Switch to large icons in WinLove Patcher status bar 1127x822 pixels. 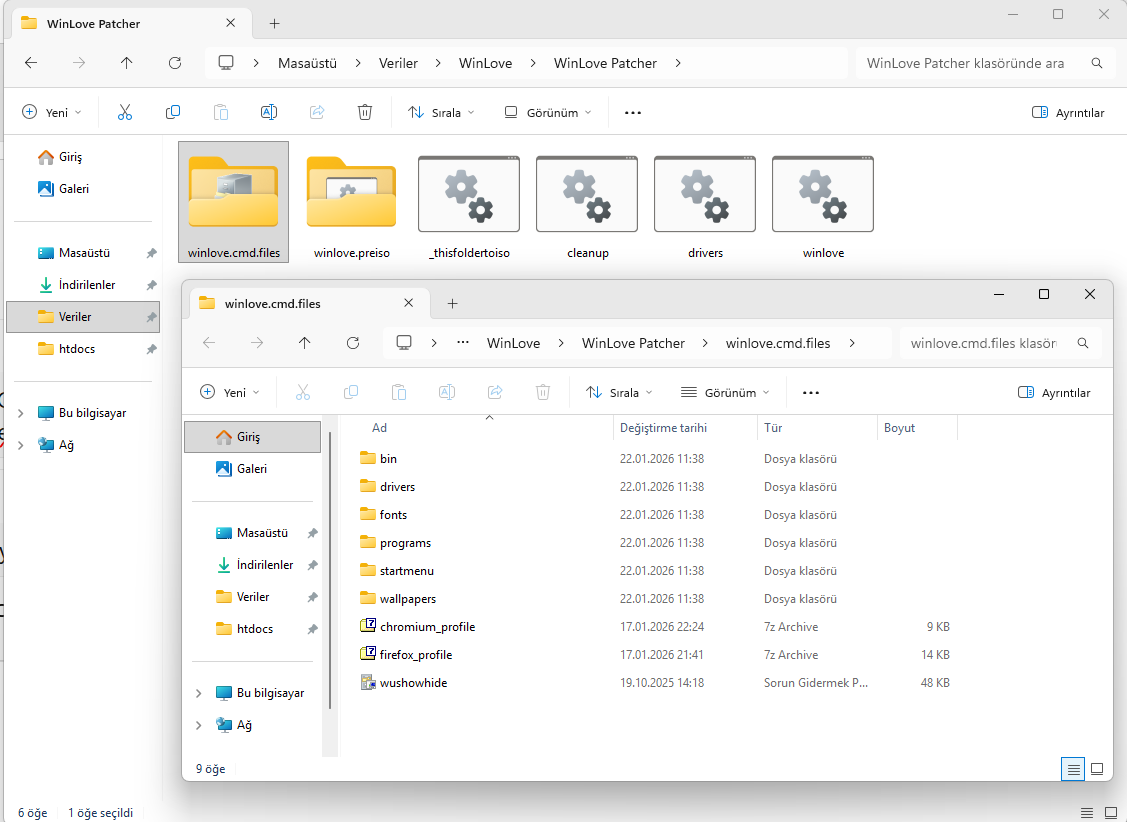[1110, 813]
